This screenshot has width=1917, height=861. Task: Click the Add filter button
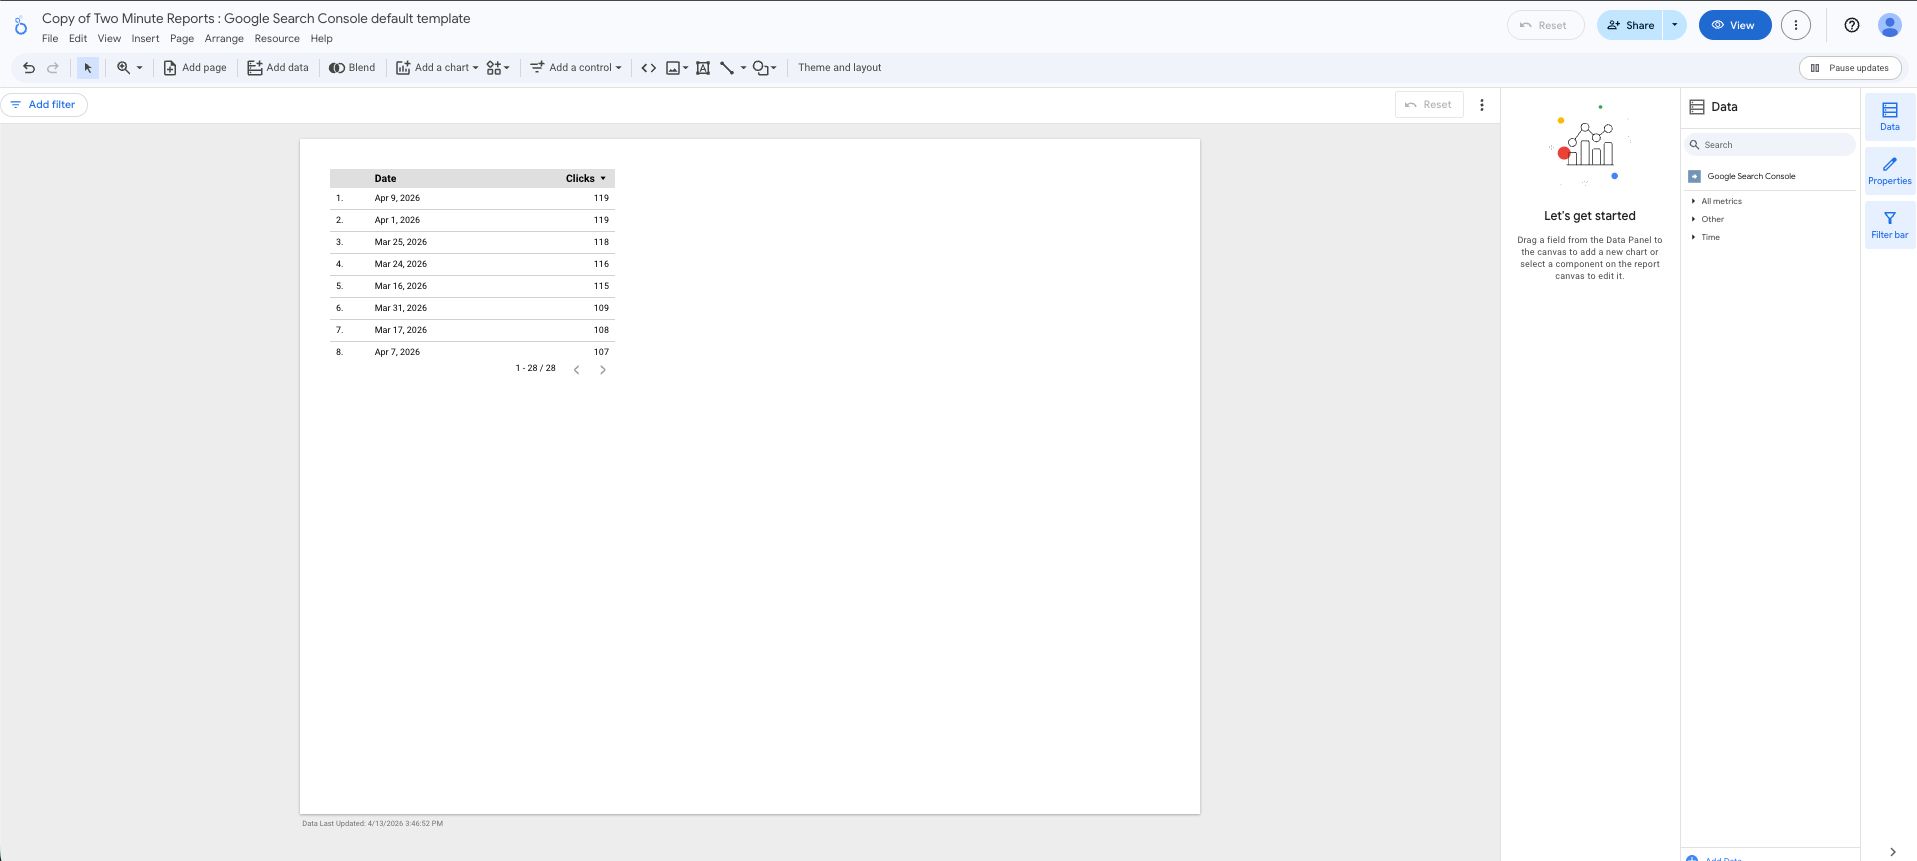[x=44, y=105]
